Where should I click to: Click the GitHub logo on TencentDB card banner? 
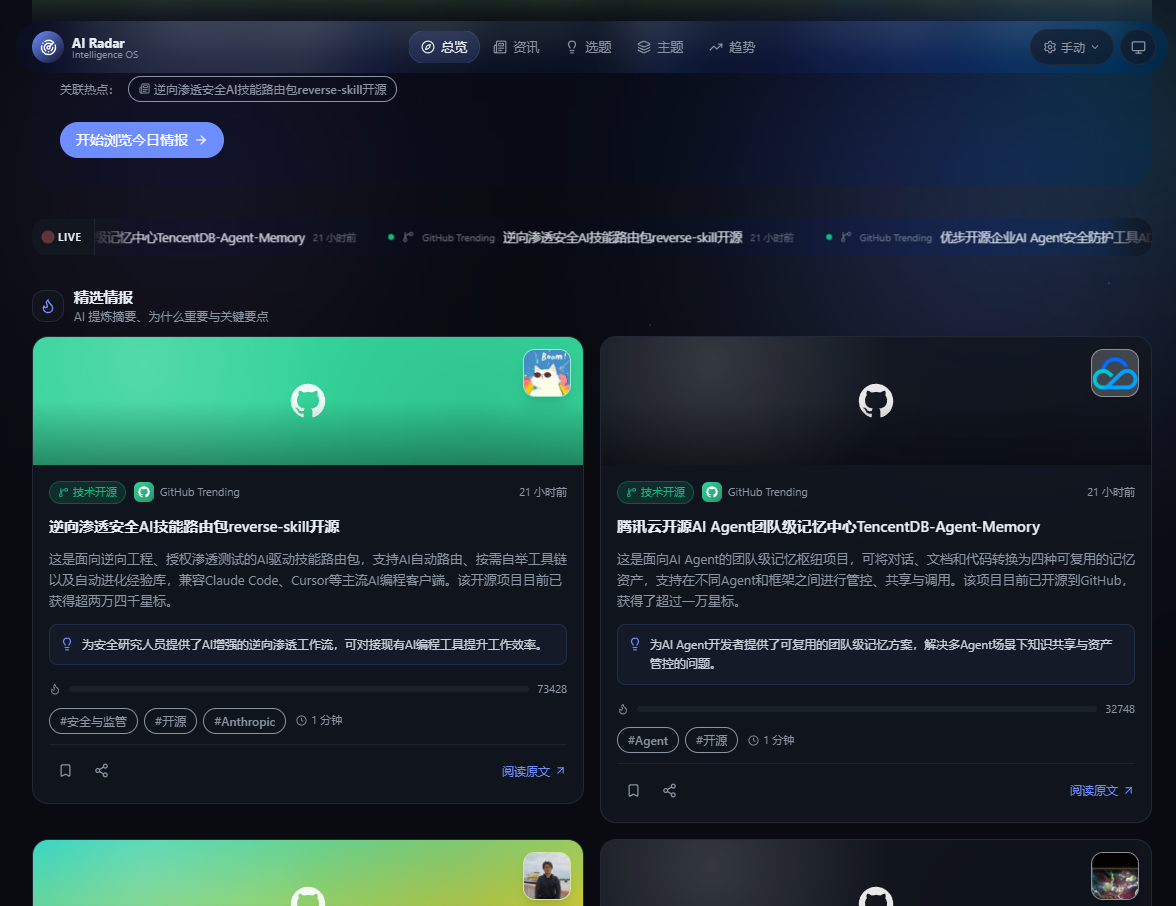coord(875,400)
